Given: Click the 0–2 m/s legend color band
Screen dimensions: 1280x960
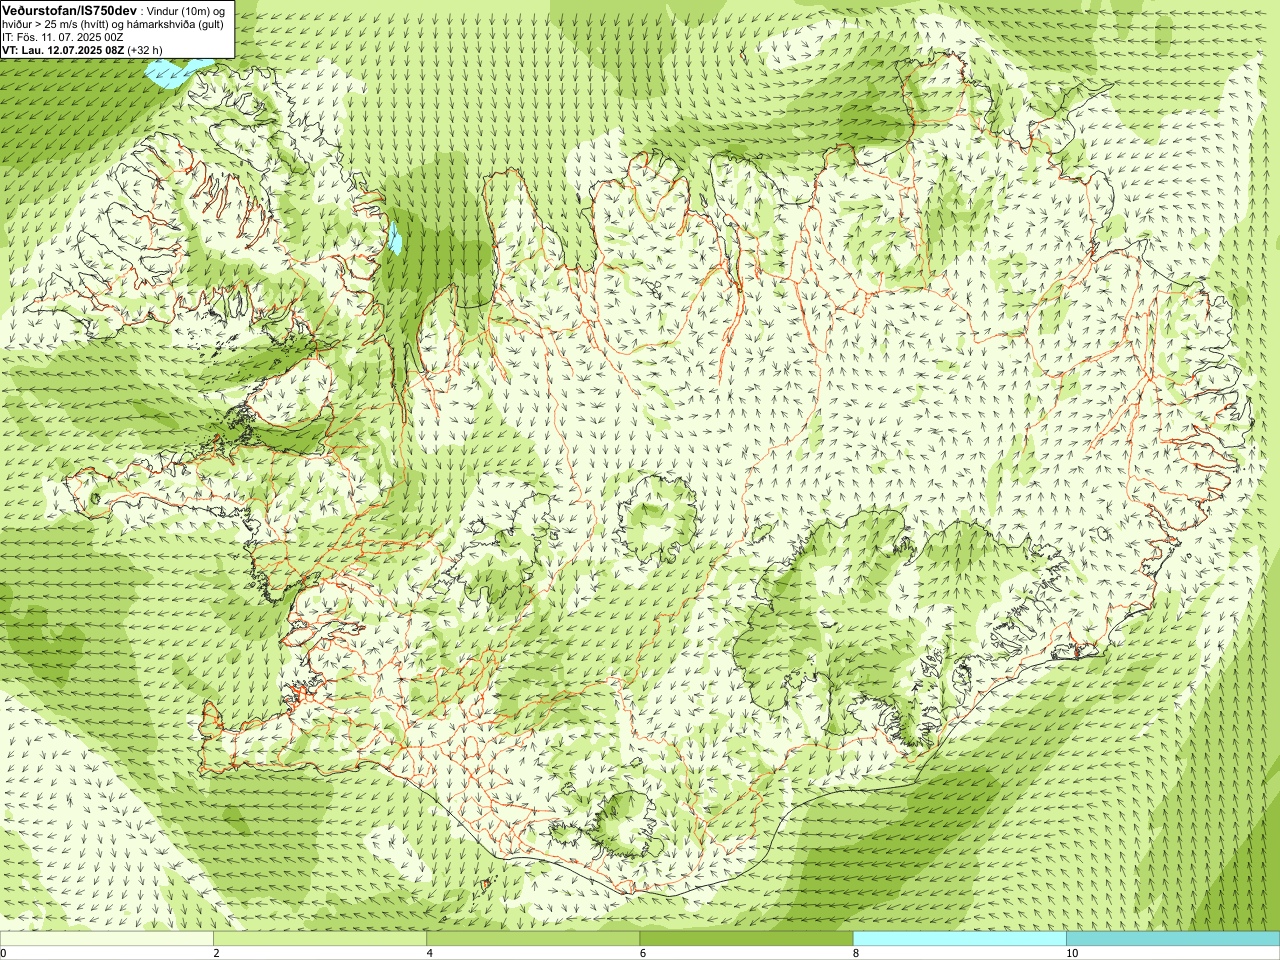Looking at the screenshot, I should 106,939.
